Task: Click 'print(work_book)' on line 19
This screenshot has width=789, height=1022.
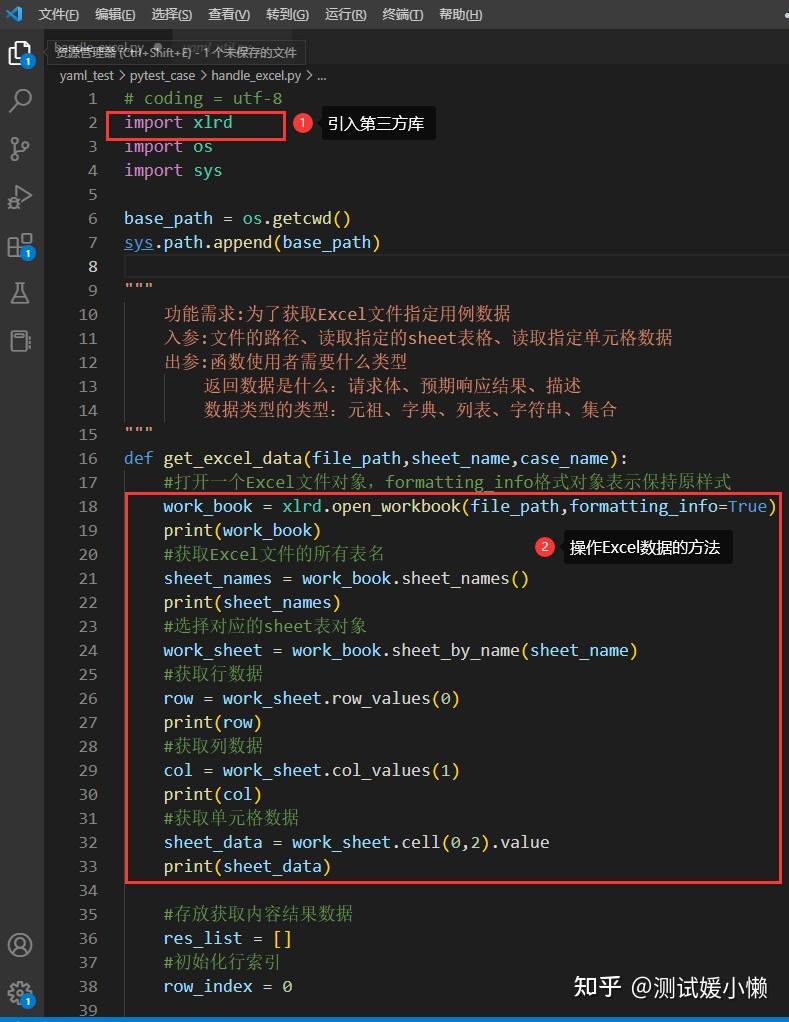Action: point(242,531)
